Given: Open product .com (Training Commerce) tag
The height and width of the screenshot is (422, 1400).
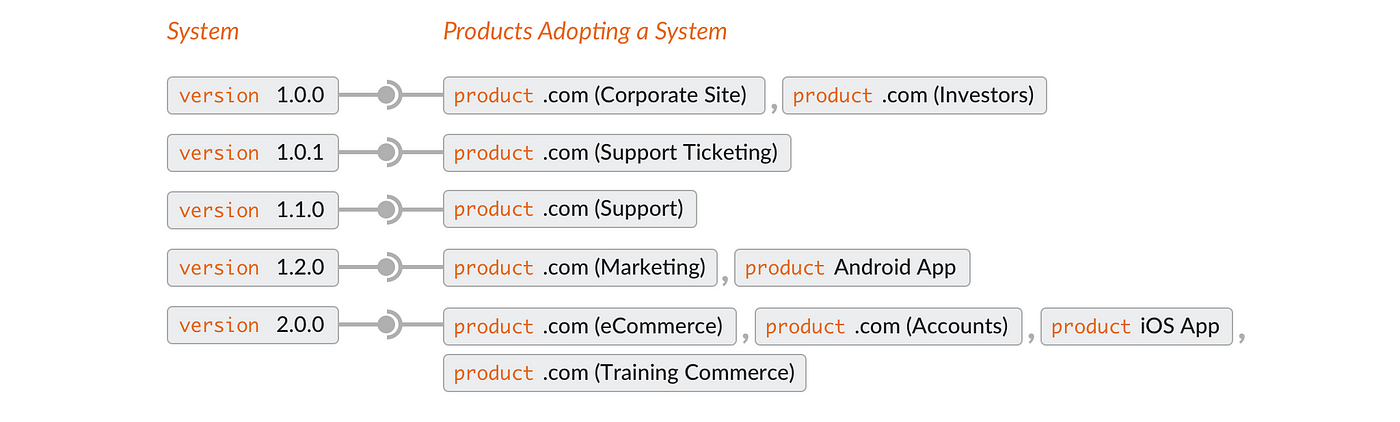Looking at the screenshot, I should pos(624,373).
